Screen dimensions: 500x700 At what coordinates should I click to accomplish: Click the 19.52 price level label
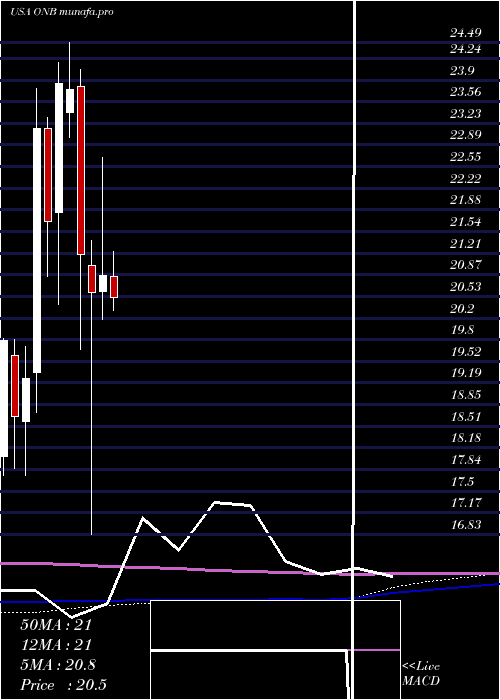point(465,351)
